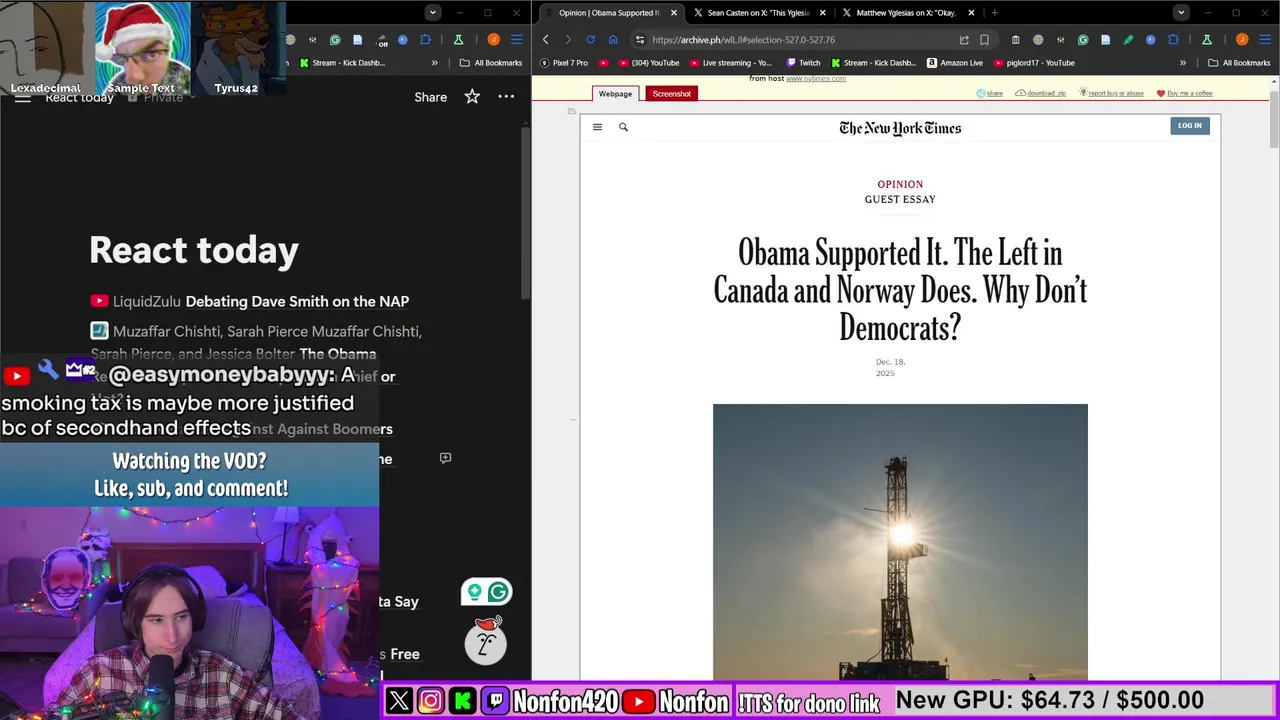Open the piglord17 - YouTube bookmark

point(1034,63)
